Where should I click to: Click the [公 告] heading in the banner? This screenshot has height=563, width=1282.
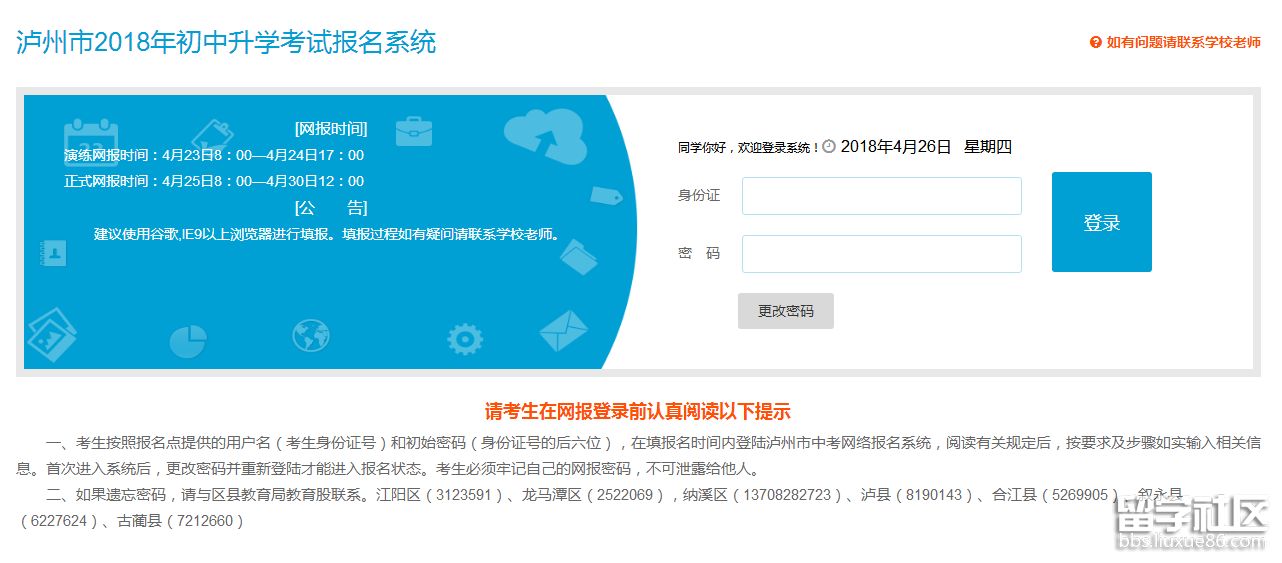tap(331, 208)
